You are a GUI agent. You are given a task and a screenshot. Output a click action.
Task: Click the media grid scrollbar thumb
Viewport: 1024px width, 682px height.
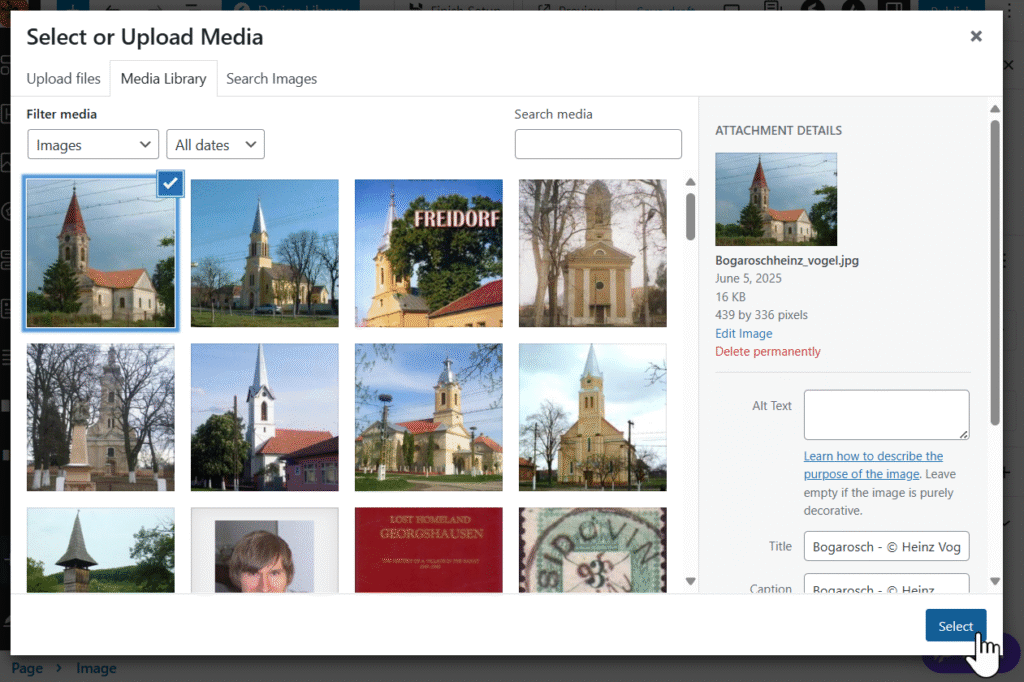click(690, 216)
